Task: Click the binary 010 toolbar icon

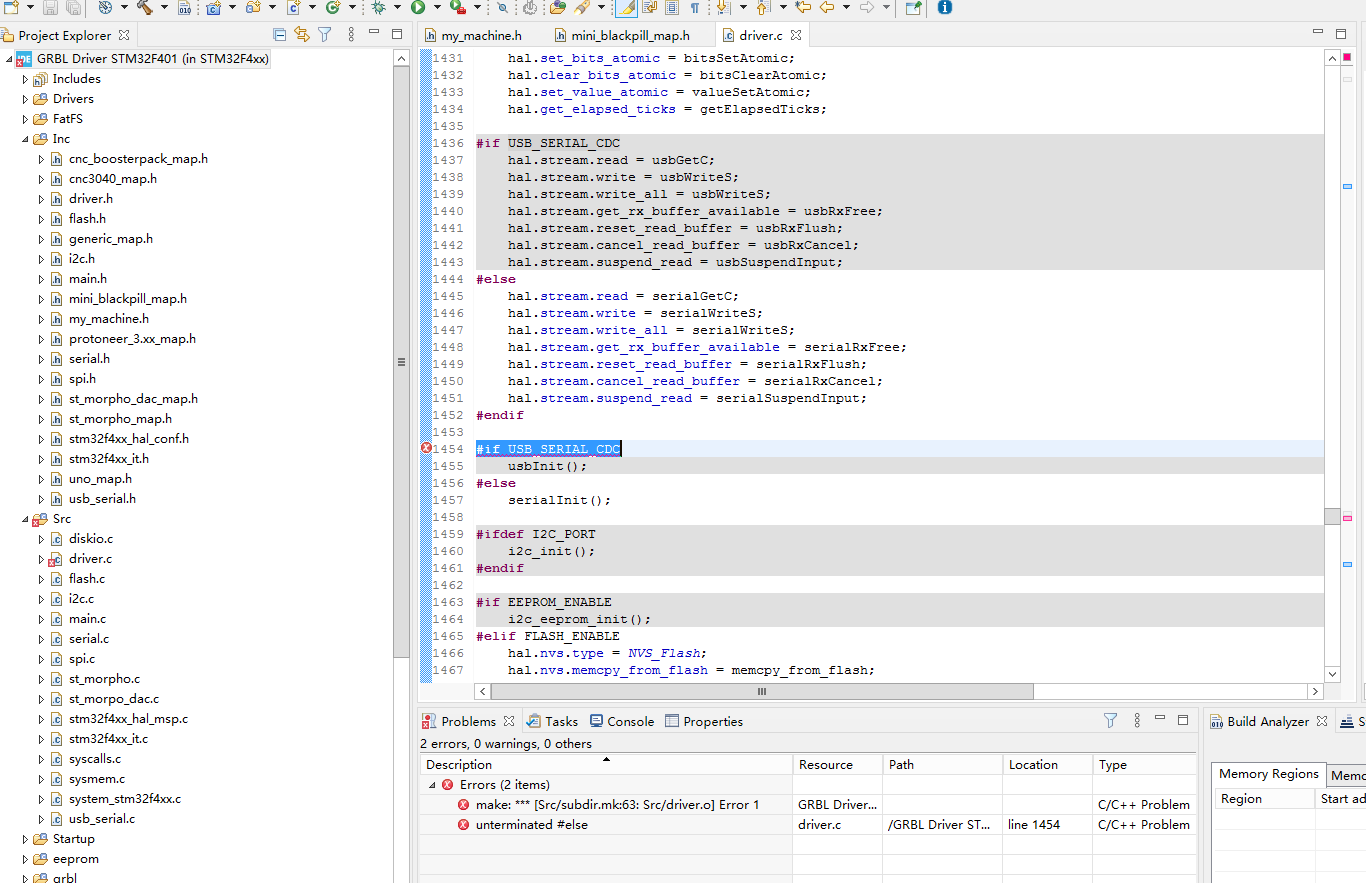Action: (x=185, y=8)
